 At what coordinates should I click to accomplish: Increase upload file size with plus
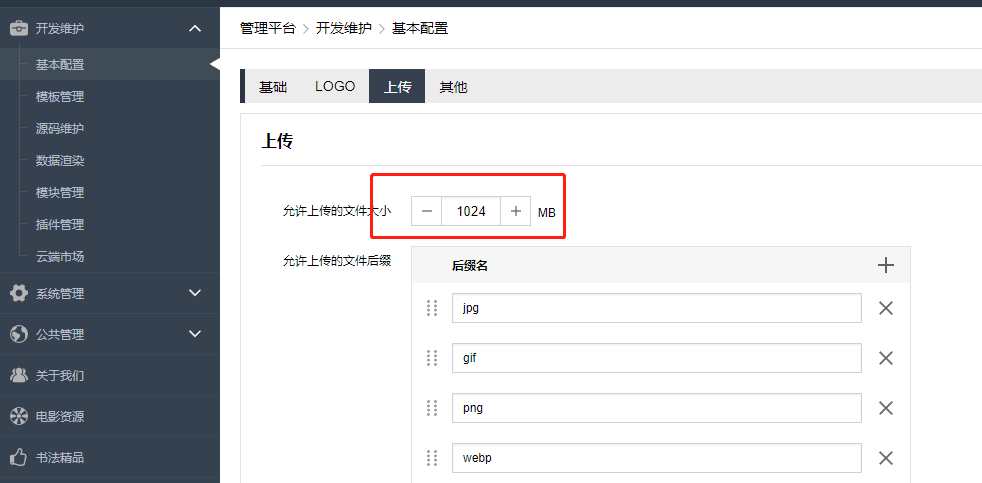pos(516,211)
